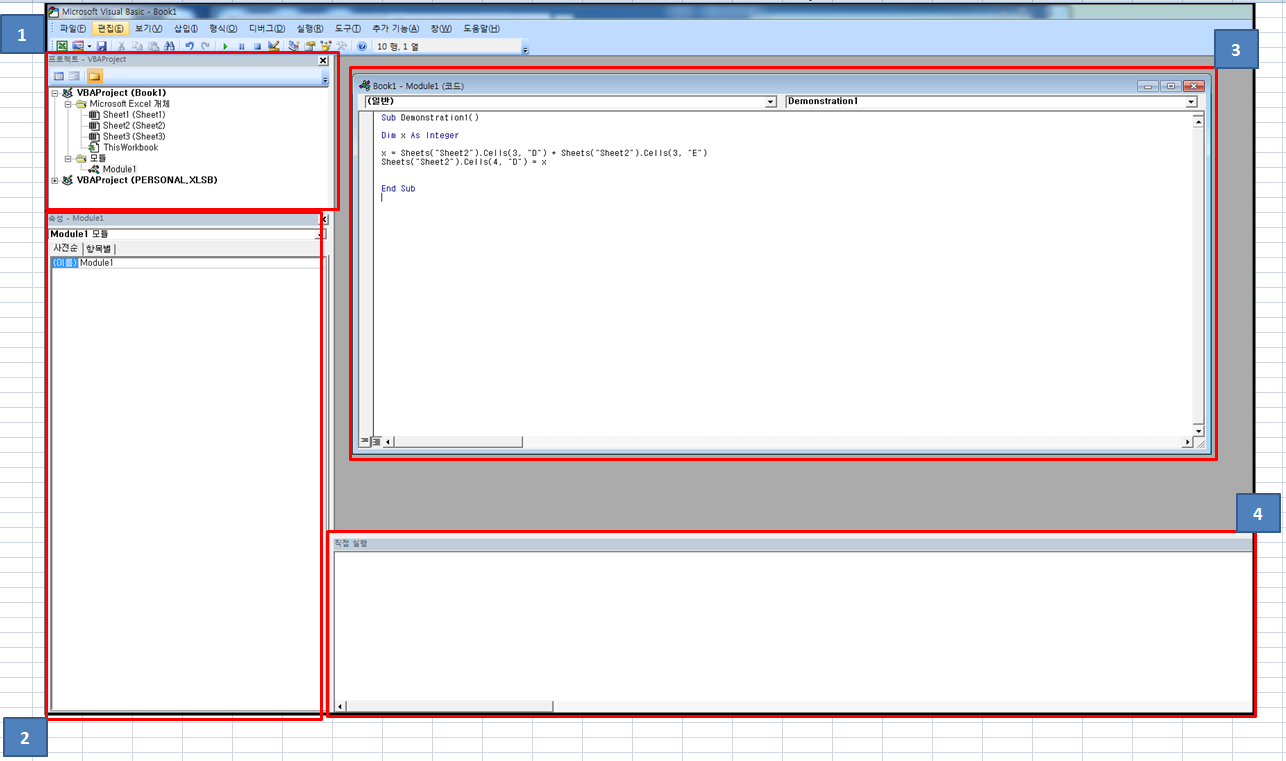The width and height of the screenshot is (1286, 761).
Task: Open the Toolbox toolbar icon
Action: coord(342,46)
